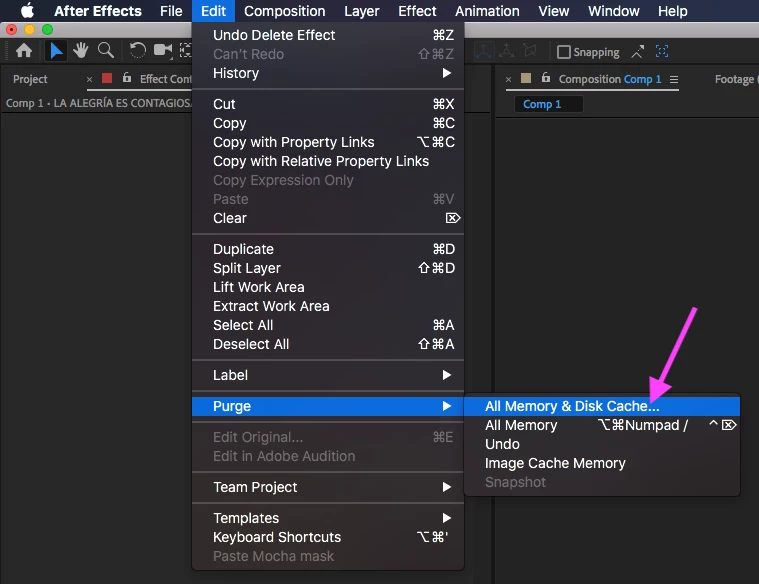Switch to the Effect Controls tab
Viewport: 759px width, 584px height.
pyautogui.click(x=166, y=79)
